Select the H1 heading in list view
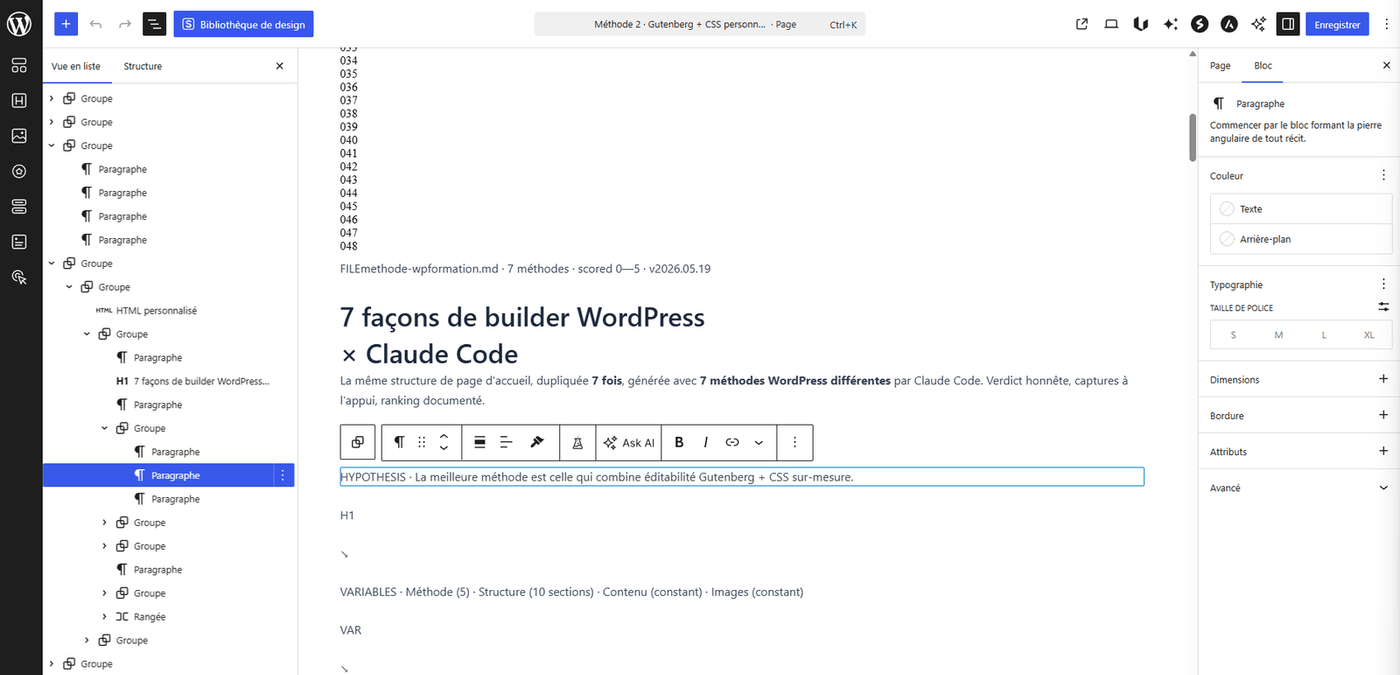The image size is (1400, 675). pos(193,381)
